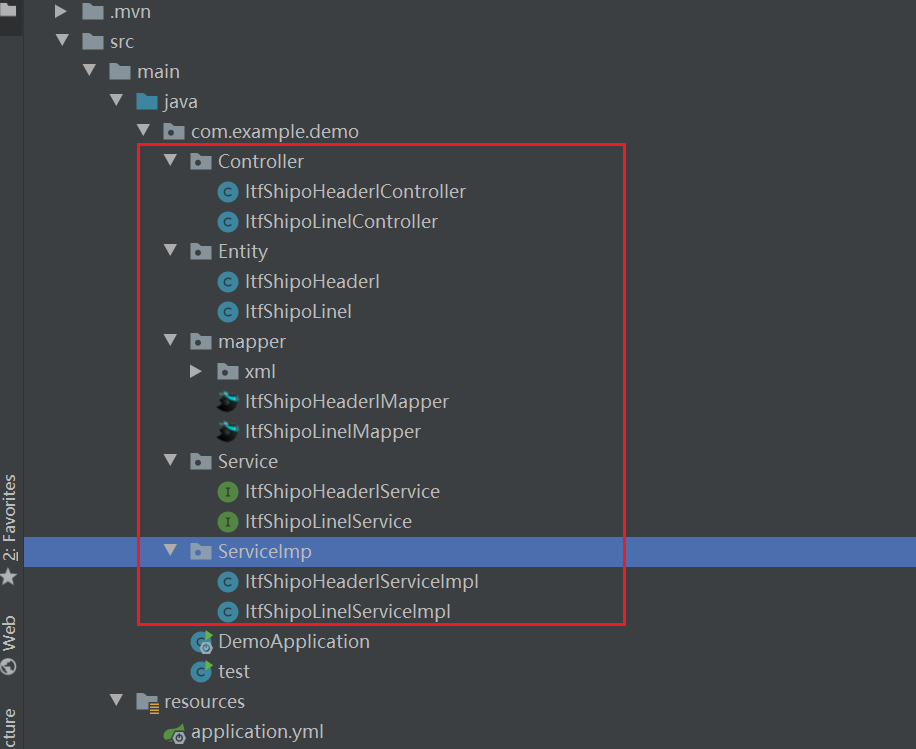Click the ItfShipoHeaderI class icon
916x749 pixels.
tap(228, 282)
